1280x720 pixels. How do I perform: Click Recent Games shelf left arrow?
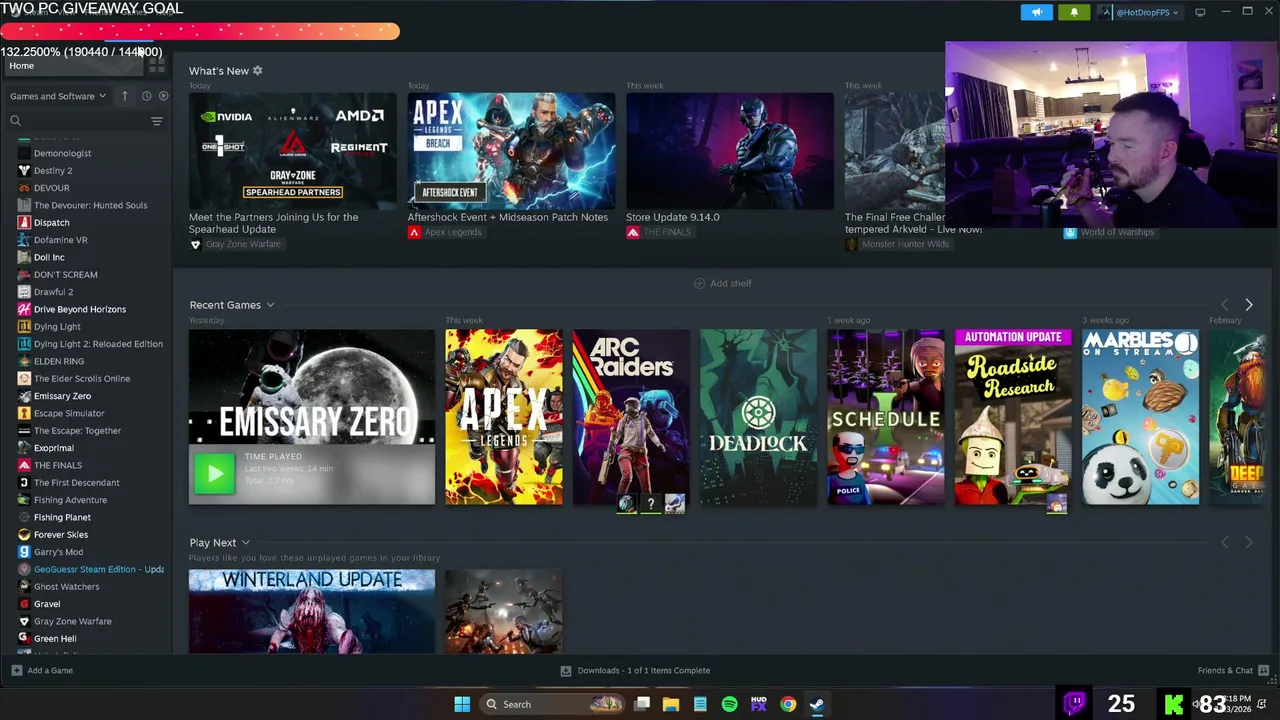tap(1224, 305)
